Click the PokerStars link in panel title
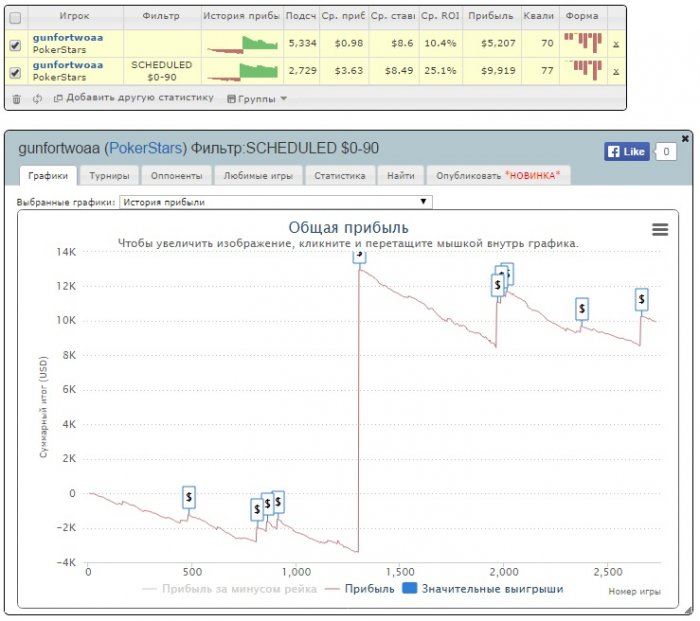 tap(146, 148)
